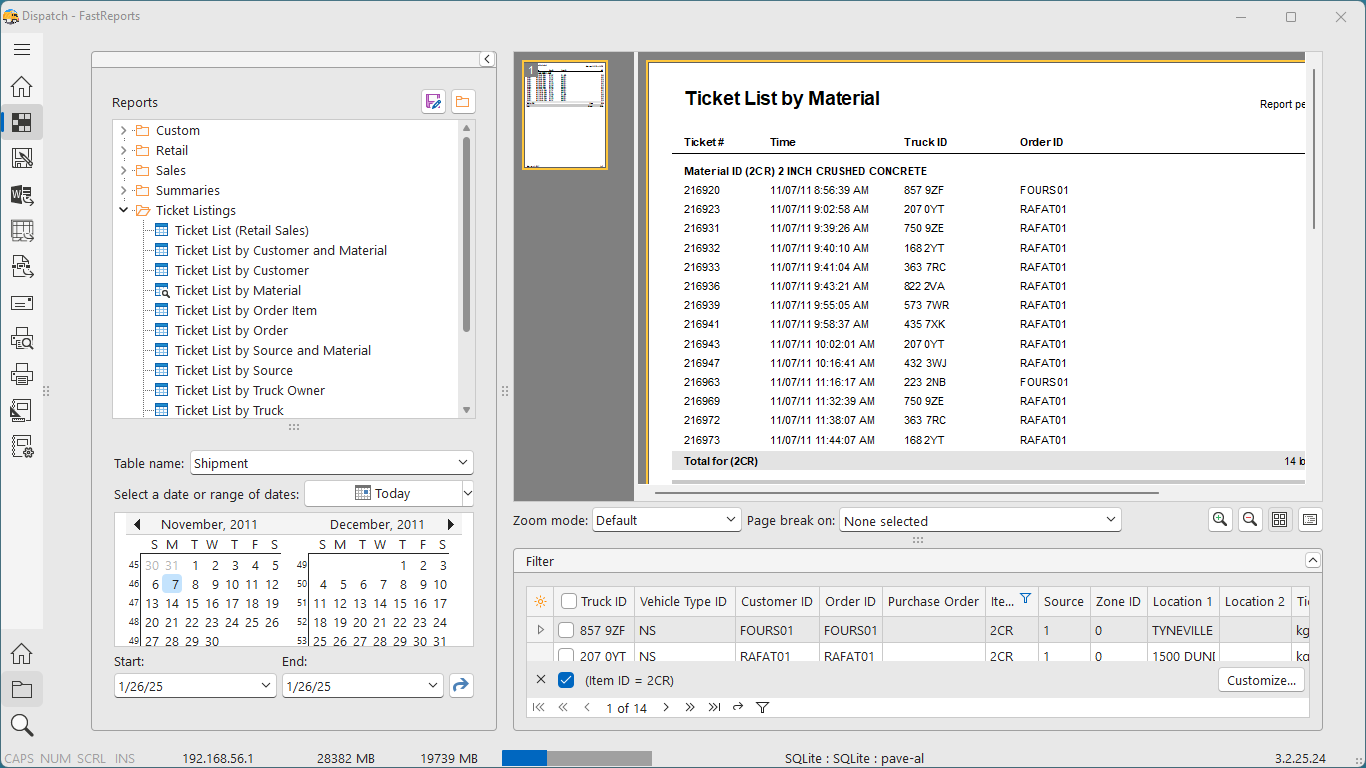Viewport: 1366px width, 768px height.
Task: Select Ticket List by Truck Owner report
Action: (249, 390)
